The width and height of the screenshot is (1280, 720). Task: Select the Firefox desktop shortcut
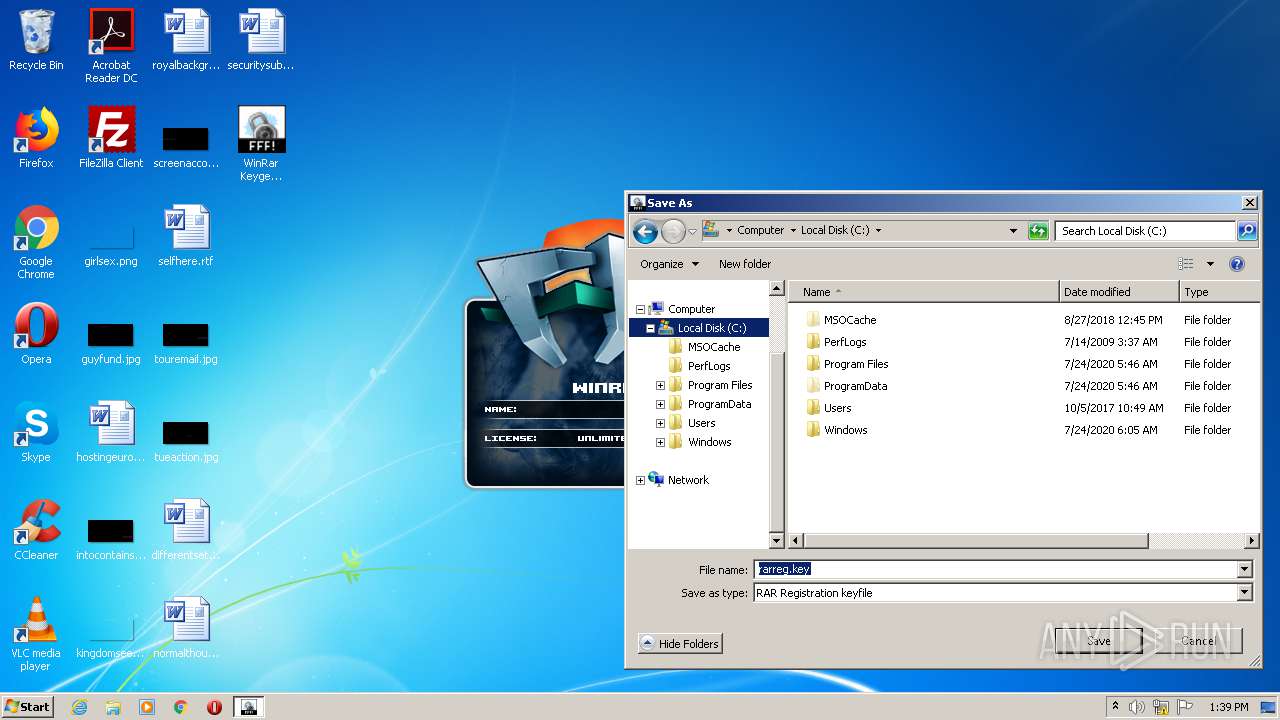click(x=36, y=138)
